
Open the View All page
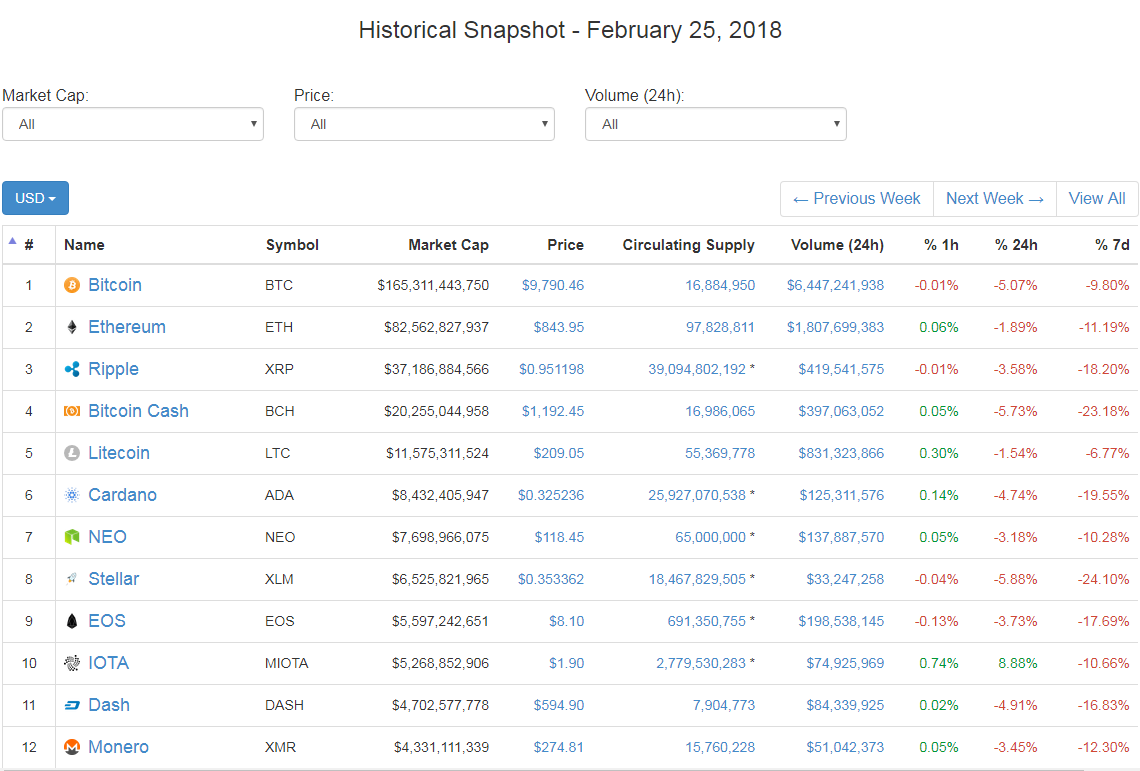pos(1097,198)
